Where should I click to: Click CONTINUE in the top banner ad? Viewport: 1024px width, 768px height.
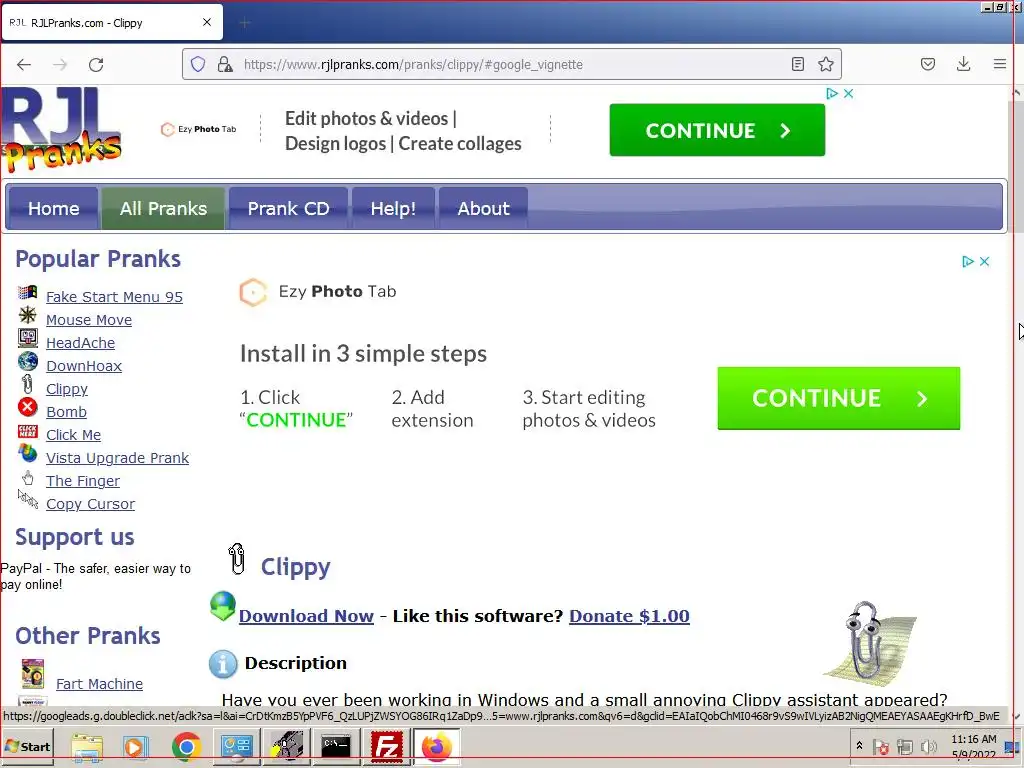[717, 130]
